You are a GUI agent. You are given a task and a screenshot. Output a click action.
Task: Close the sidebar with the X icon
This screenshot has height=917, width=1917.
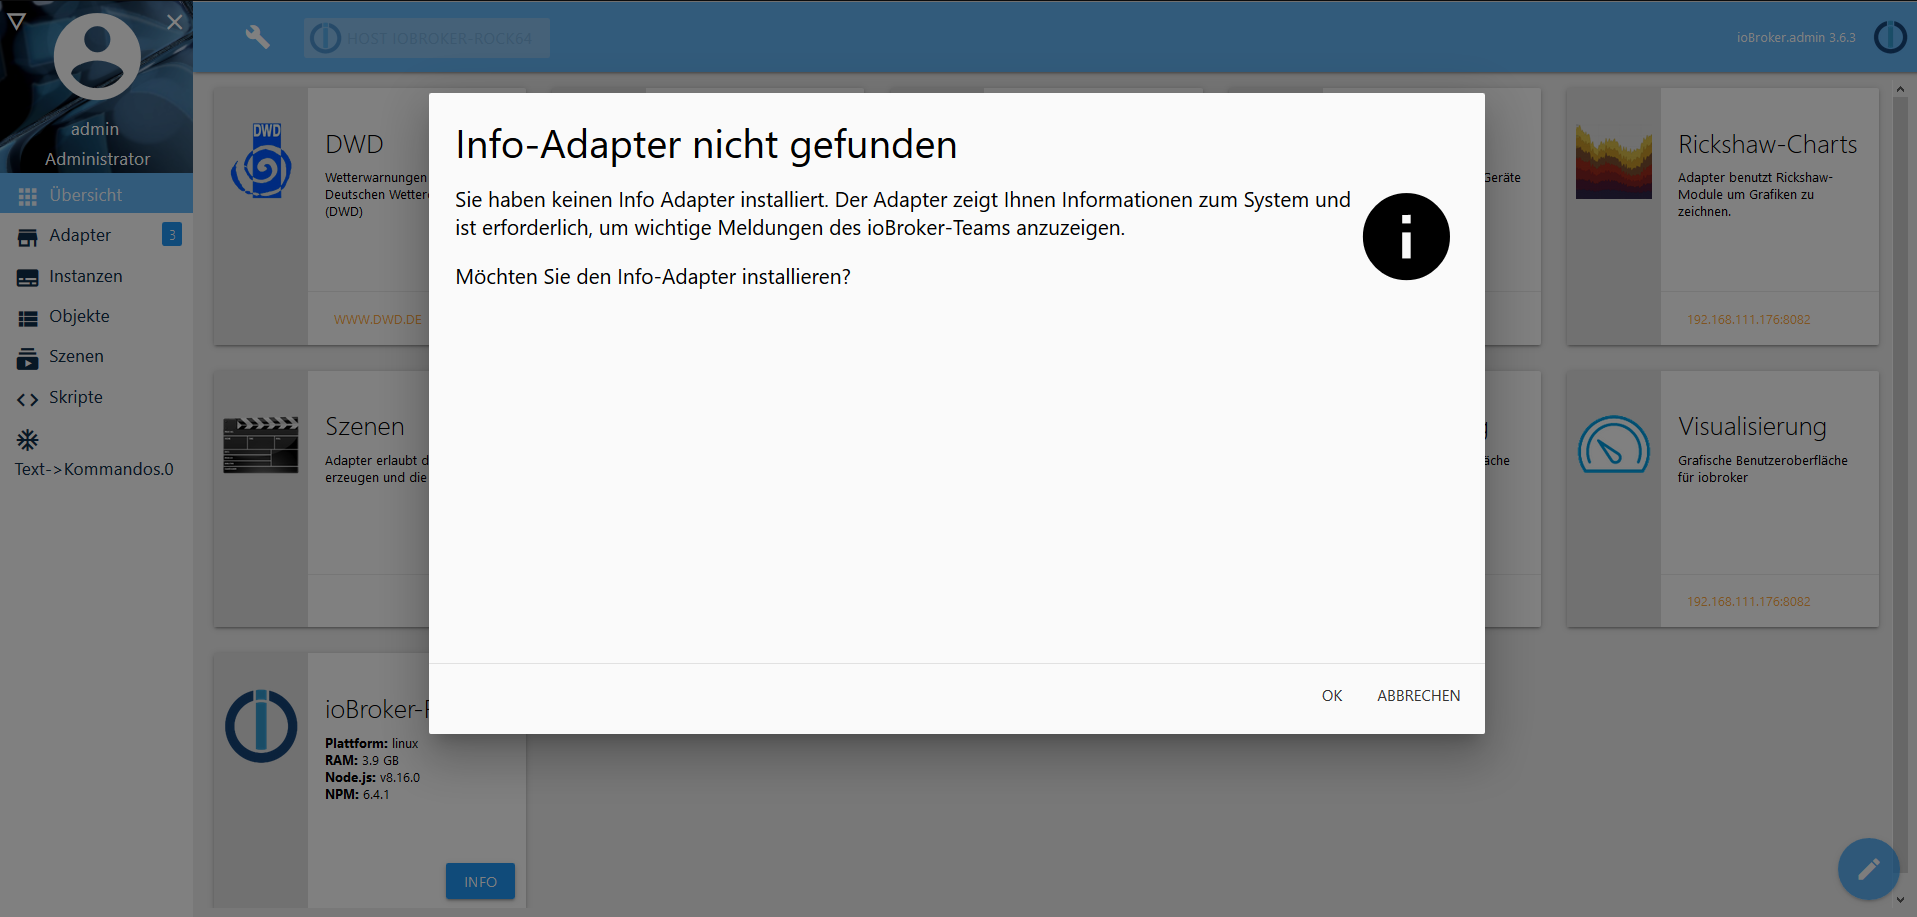tap(174, 22)
